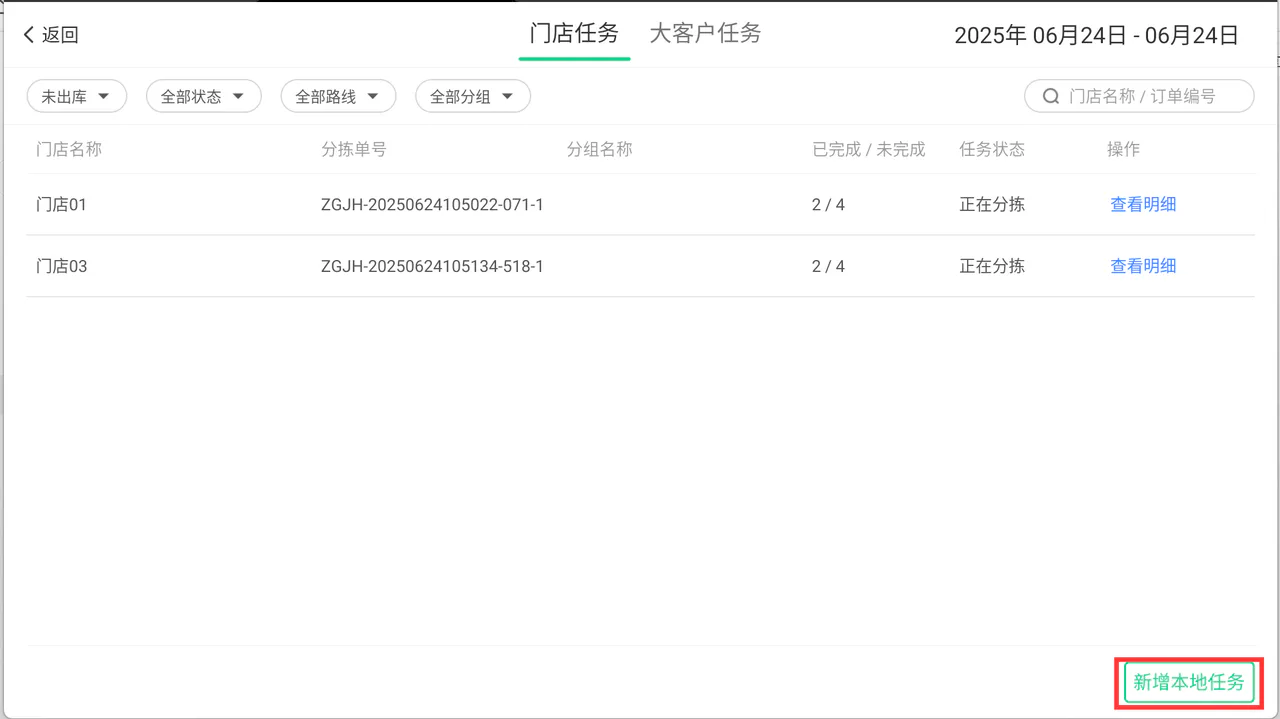1280x719 pixels.
Task: Click the 新增本地任务 button
Action: [1189, 682]
